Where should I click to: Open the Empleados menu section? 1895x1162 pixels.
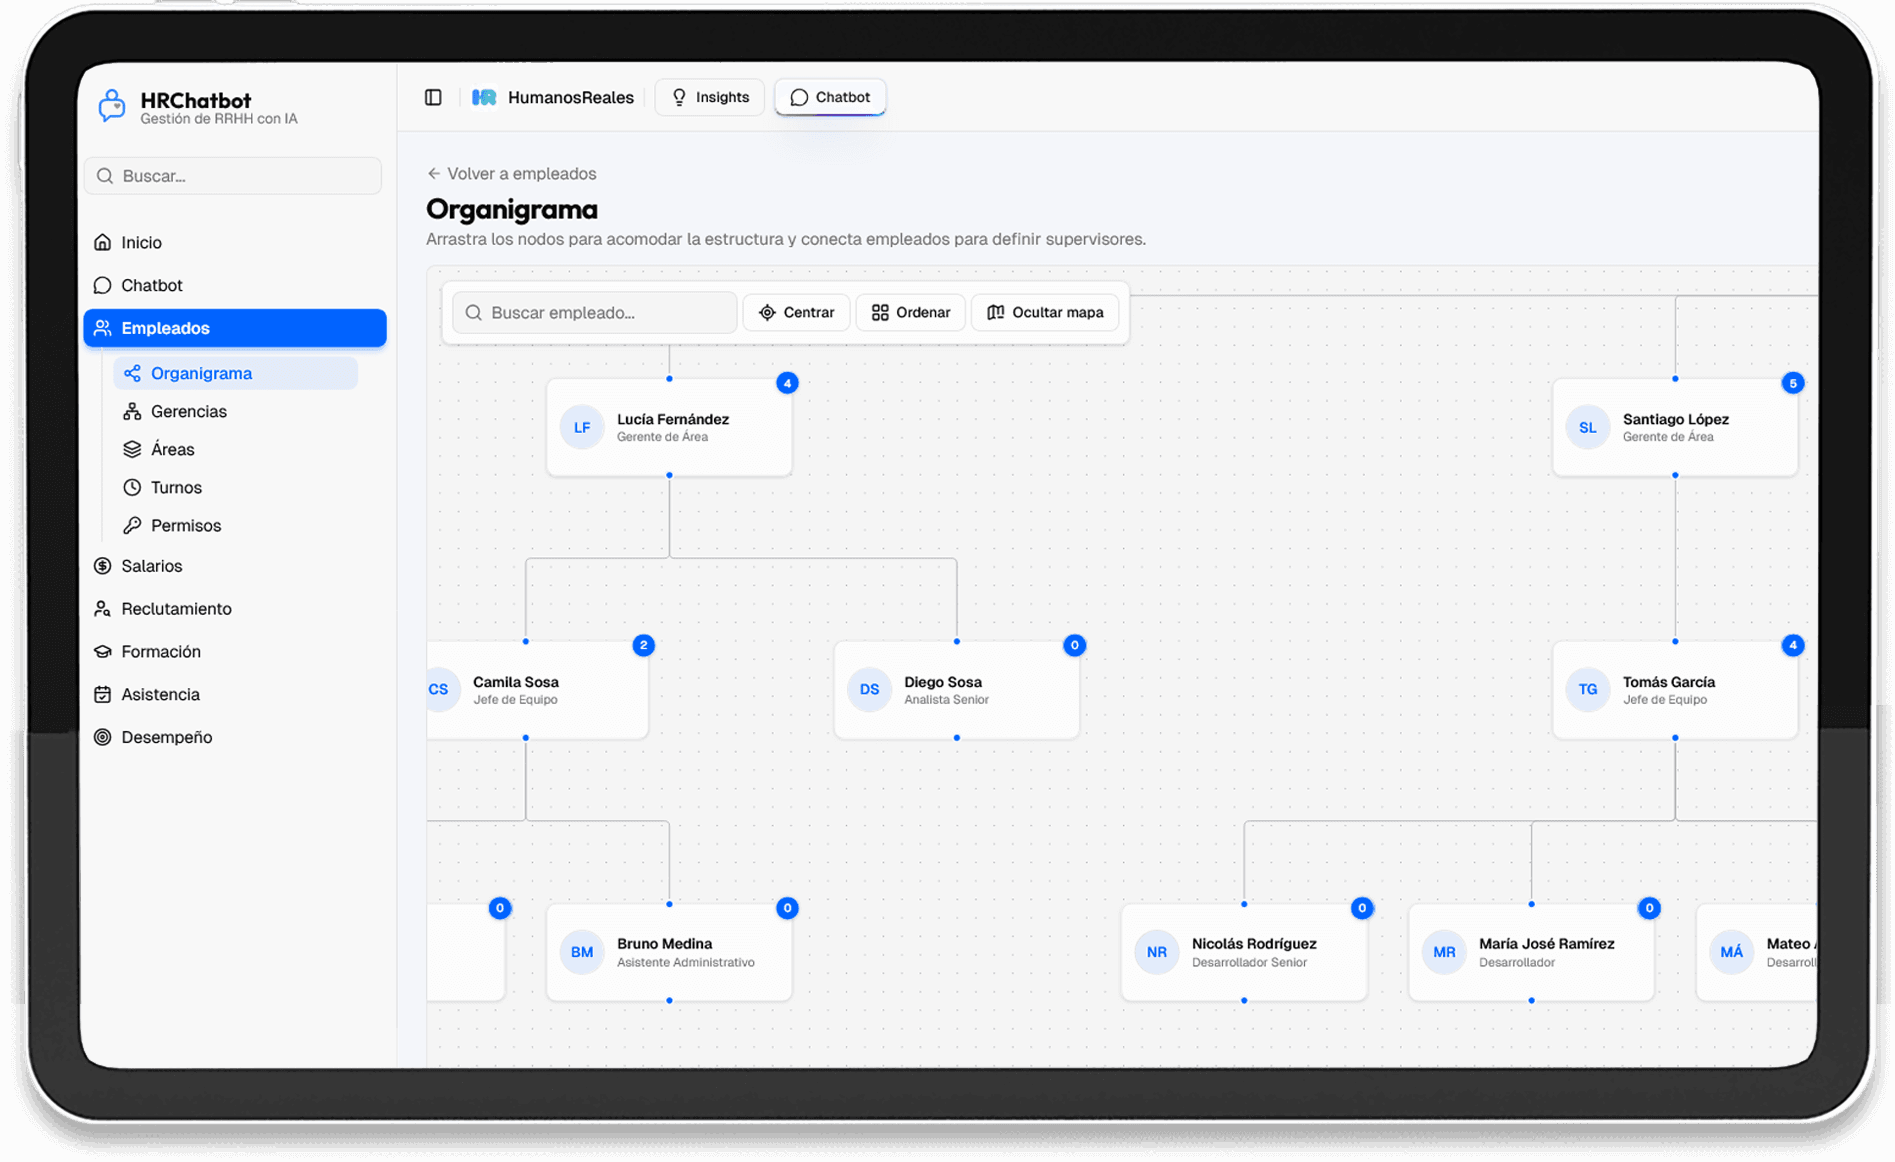tap(235, 328)
